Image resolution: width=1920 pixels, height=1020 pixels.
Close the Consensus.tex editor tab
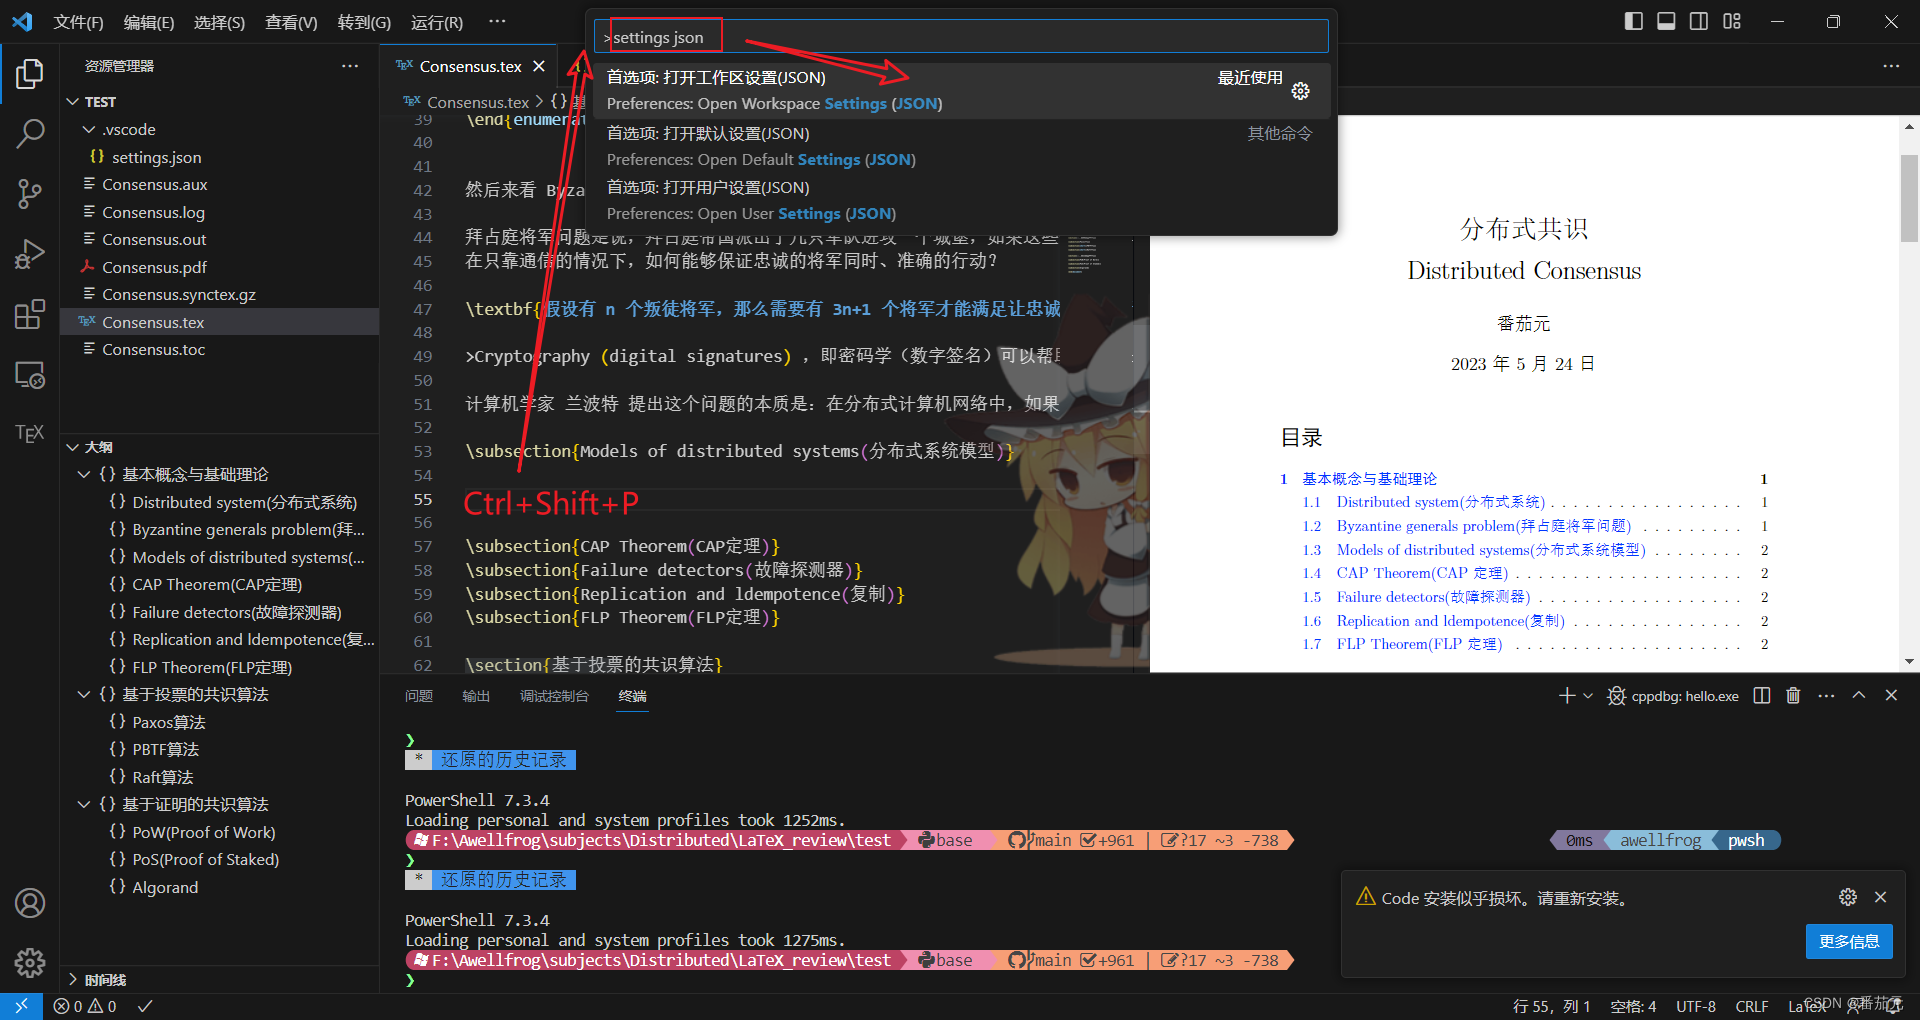click(539, 66)
